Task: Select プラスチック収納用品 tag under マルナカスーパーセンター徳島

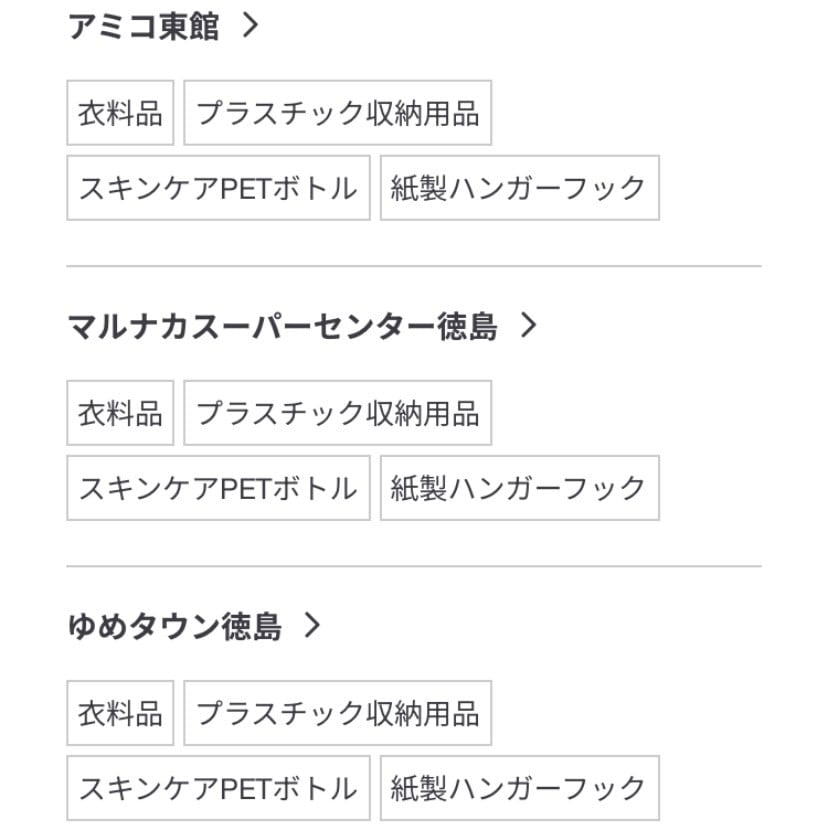Action: tap(337, 413)
